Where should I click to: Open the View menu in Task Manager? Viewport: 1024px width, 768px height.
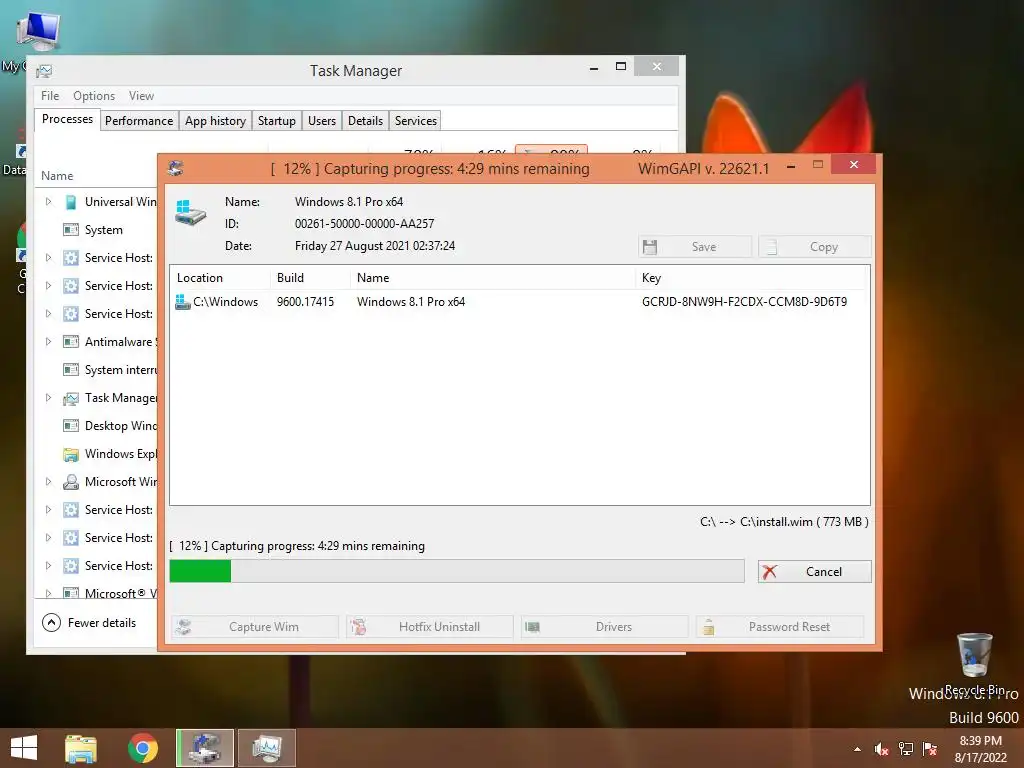click(x=141, y=95)
